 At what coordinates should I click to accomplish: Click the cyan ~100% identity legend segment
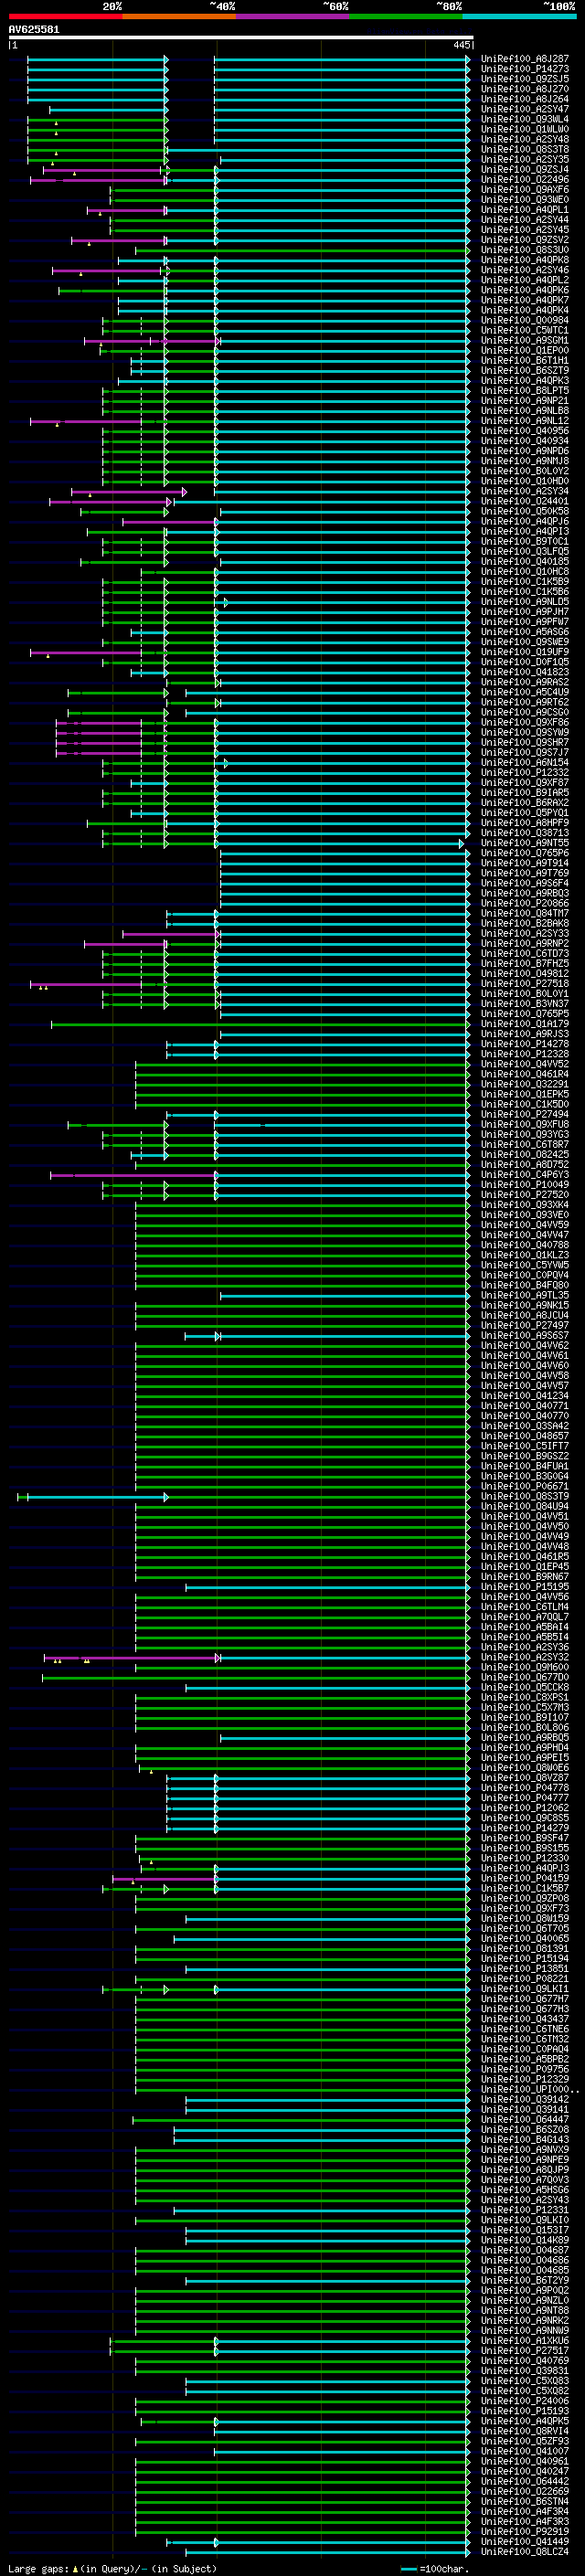coord(520,16)
